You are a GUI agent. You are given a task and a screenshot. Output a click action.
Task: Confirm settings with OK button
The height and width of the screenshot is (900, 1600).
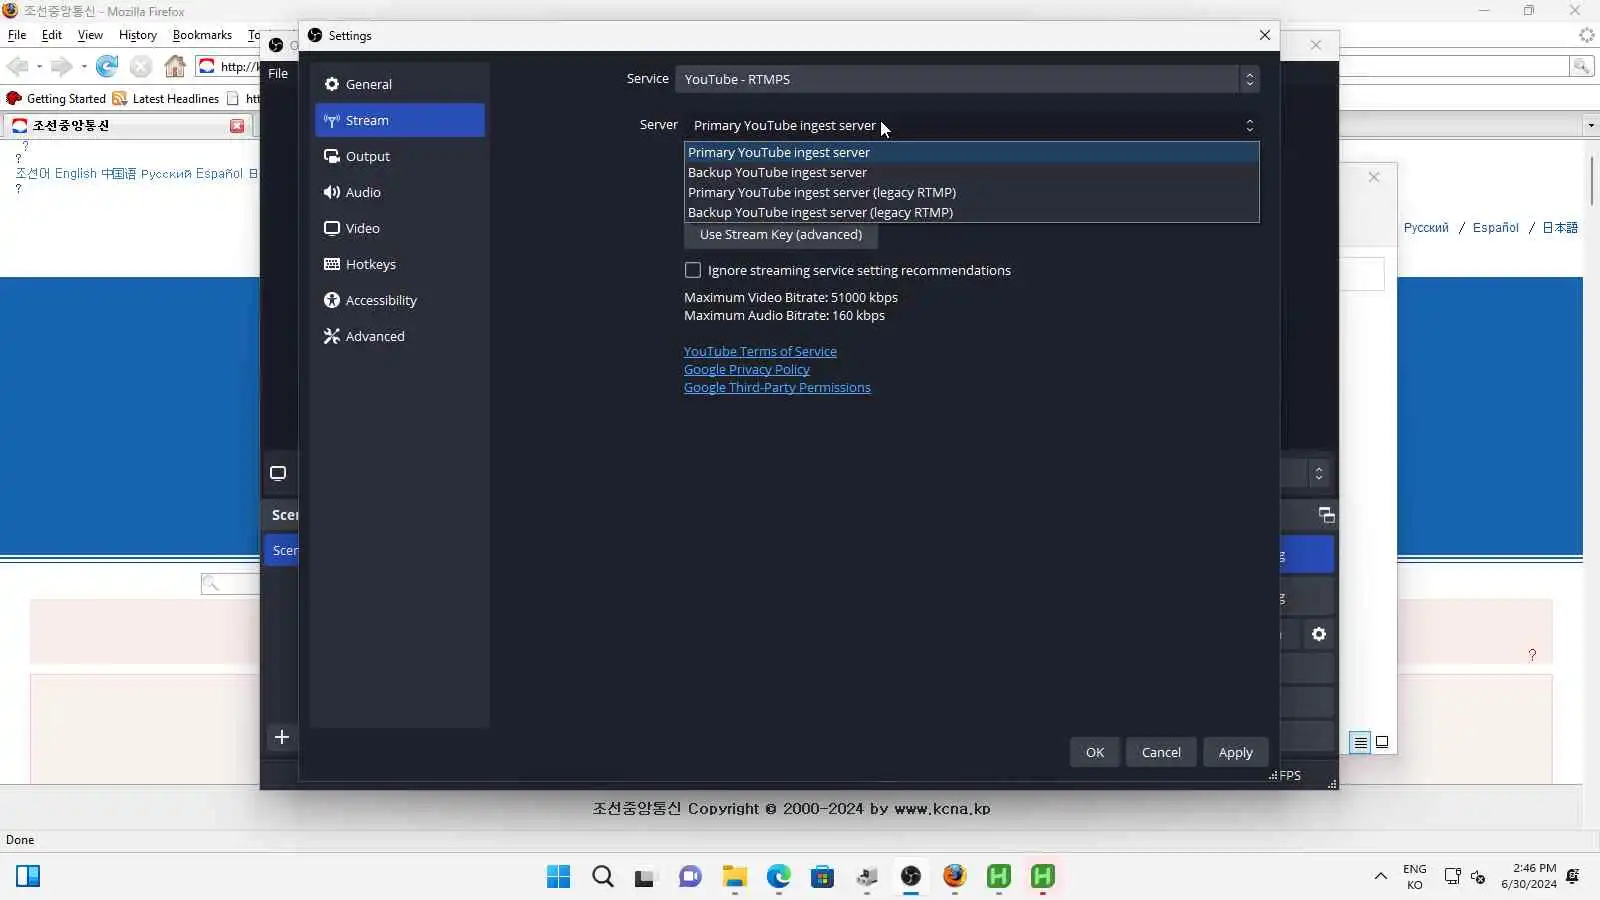click(1095, 752)
